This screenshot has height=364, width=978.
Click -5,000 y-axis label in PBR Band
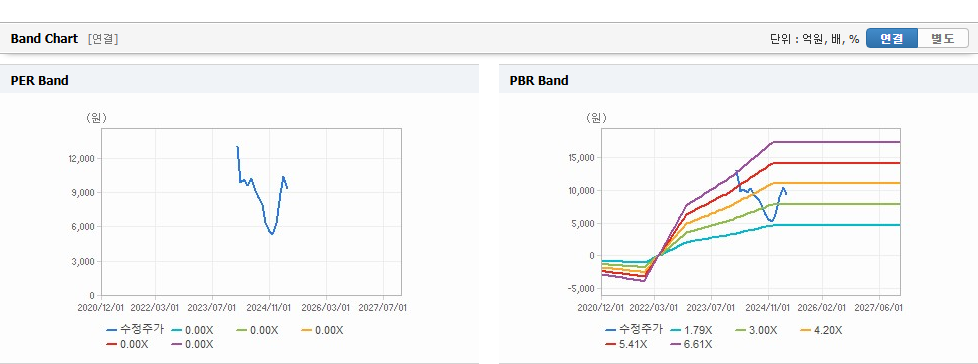point(580,288)
